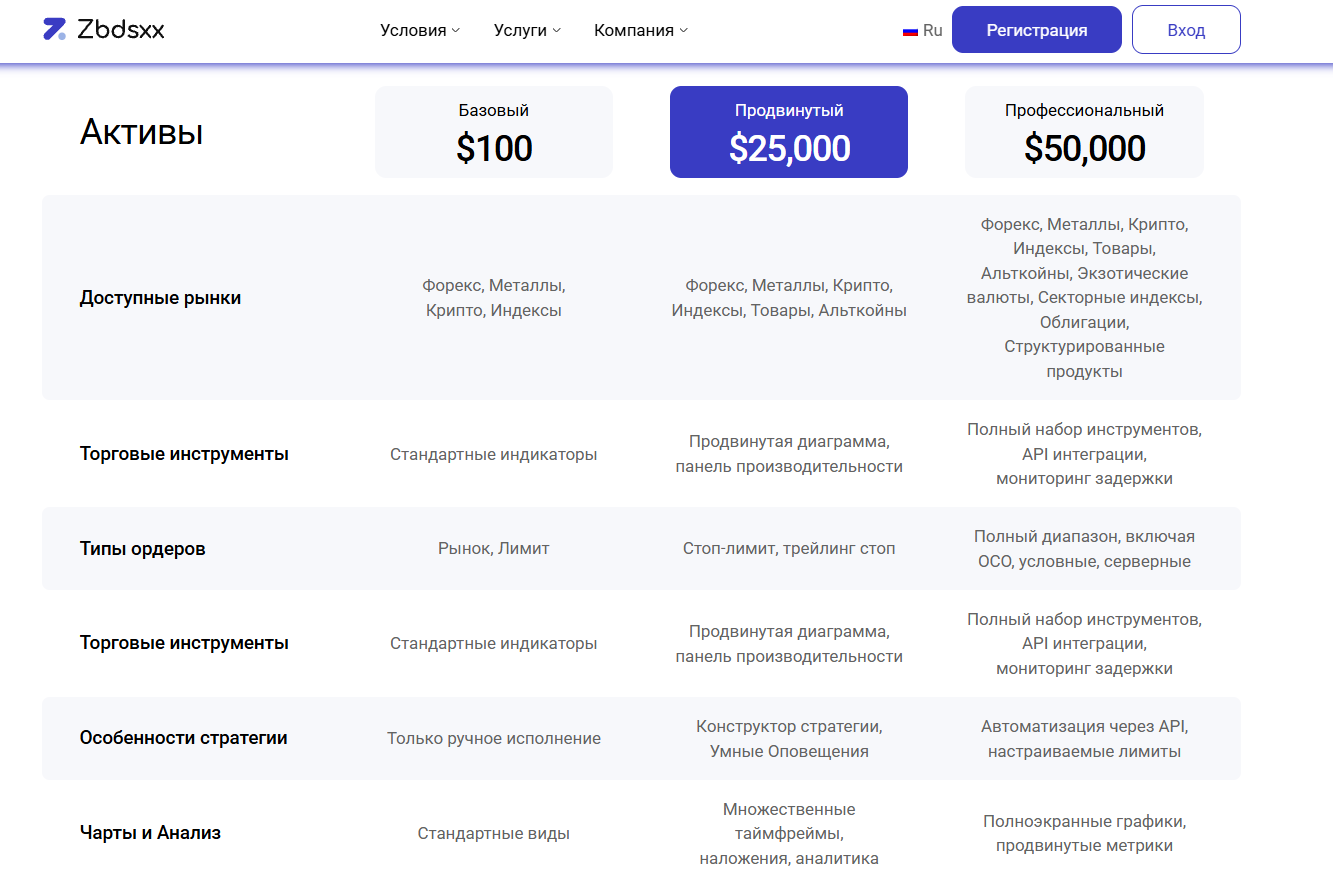Image resolution: width=1333 pixels, height=870 pixels.
Task: Expand the Условия dropdown menu
Action: 420,30
